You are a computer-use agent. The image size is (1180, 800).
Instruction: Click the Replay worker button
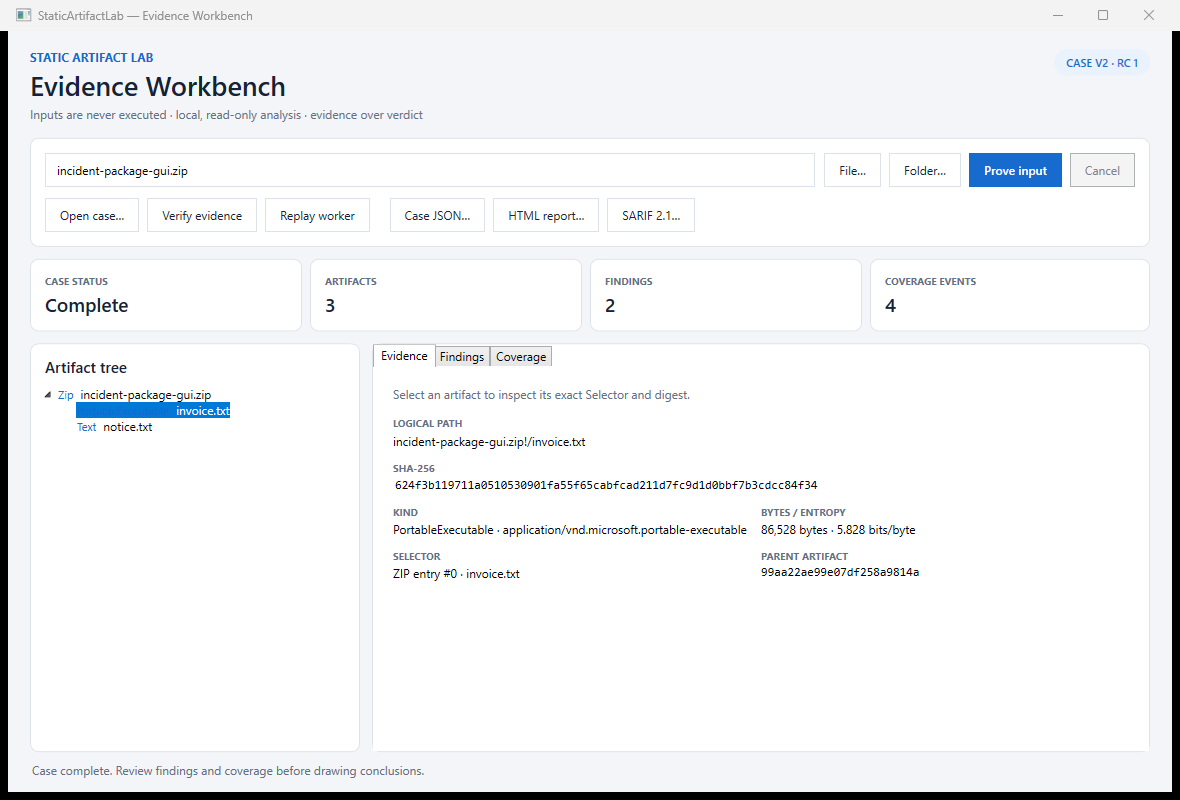(x=317, y=215)
